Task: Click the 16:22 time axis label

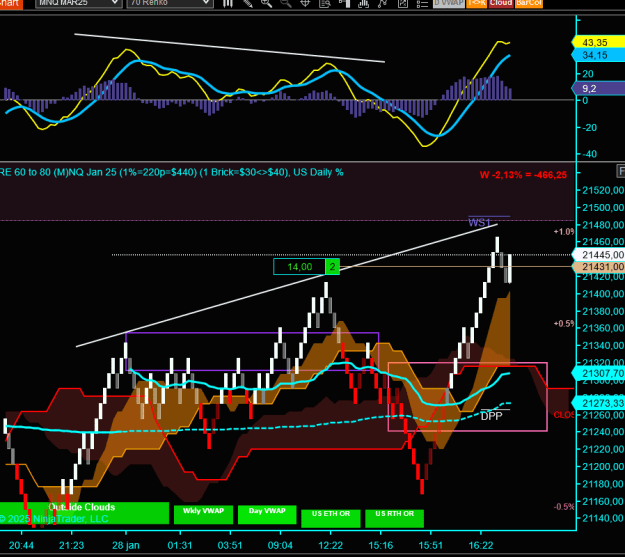Action: [481, 545]
